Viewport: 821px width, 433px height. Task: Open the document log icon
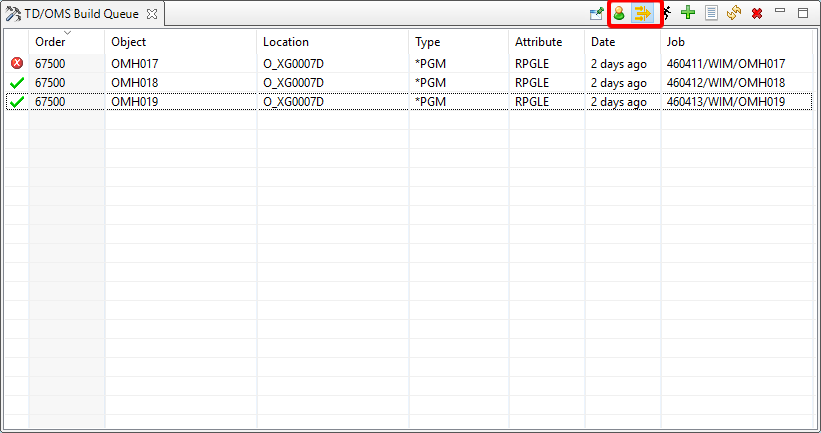click(711, 14)
